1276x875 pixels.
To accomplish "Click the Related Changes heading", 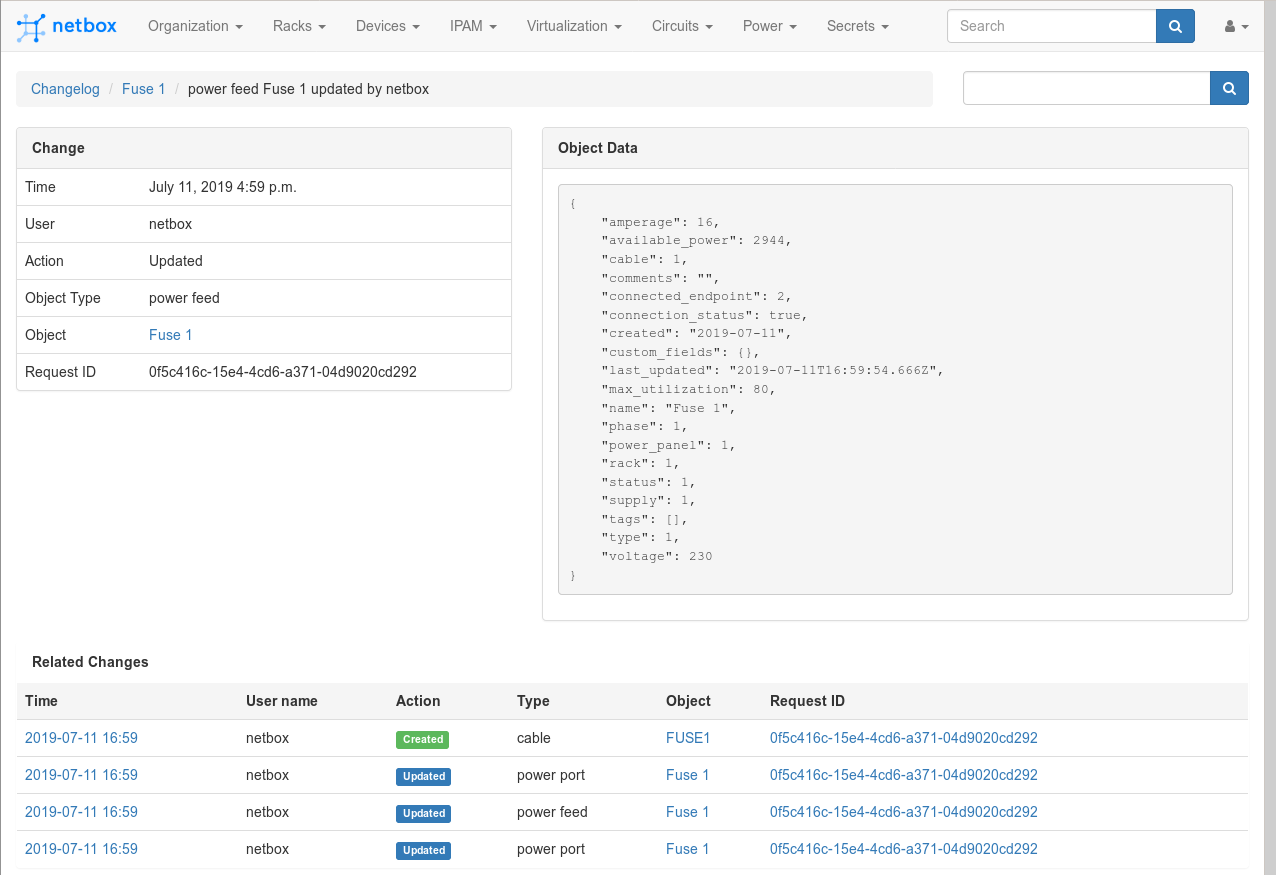I will pos(90,662).
